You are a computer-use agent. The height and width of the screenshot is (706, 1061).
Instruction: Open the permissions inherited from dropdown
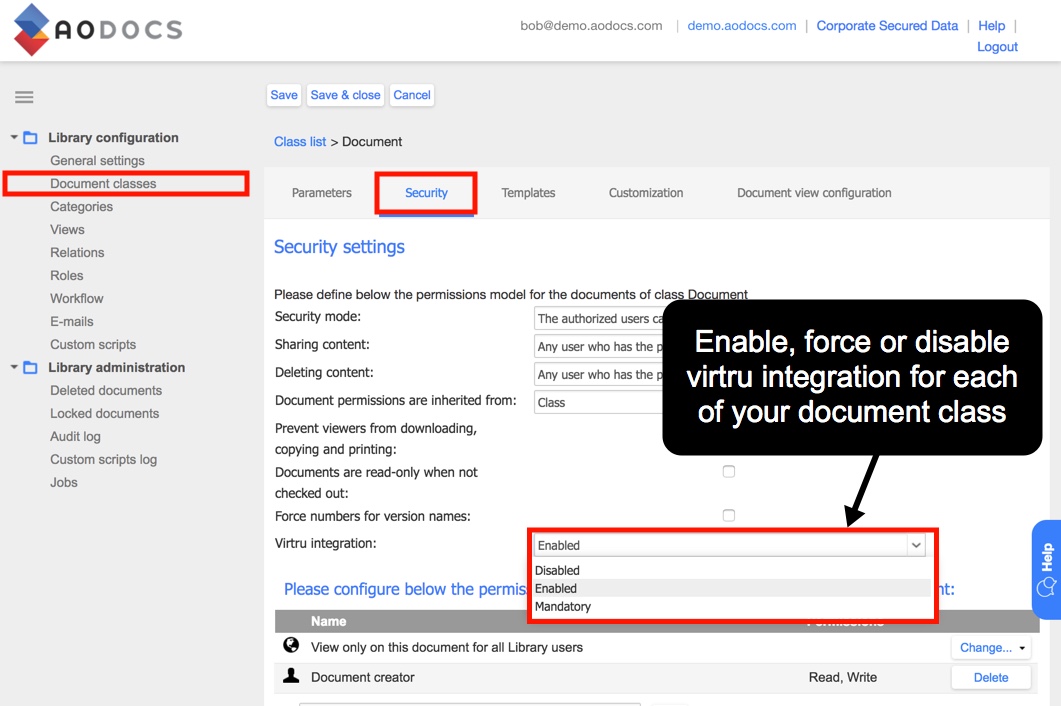pyautogui.click(x=599, y=402)
